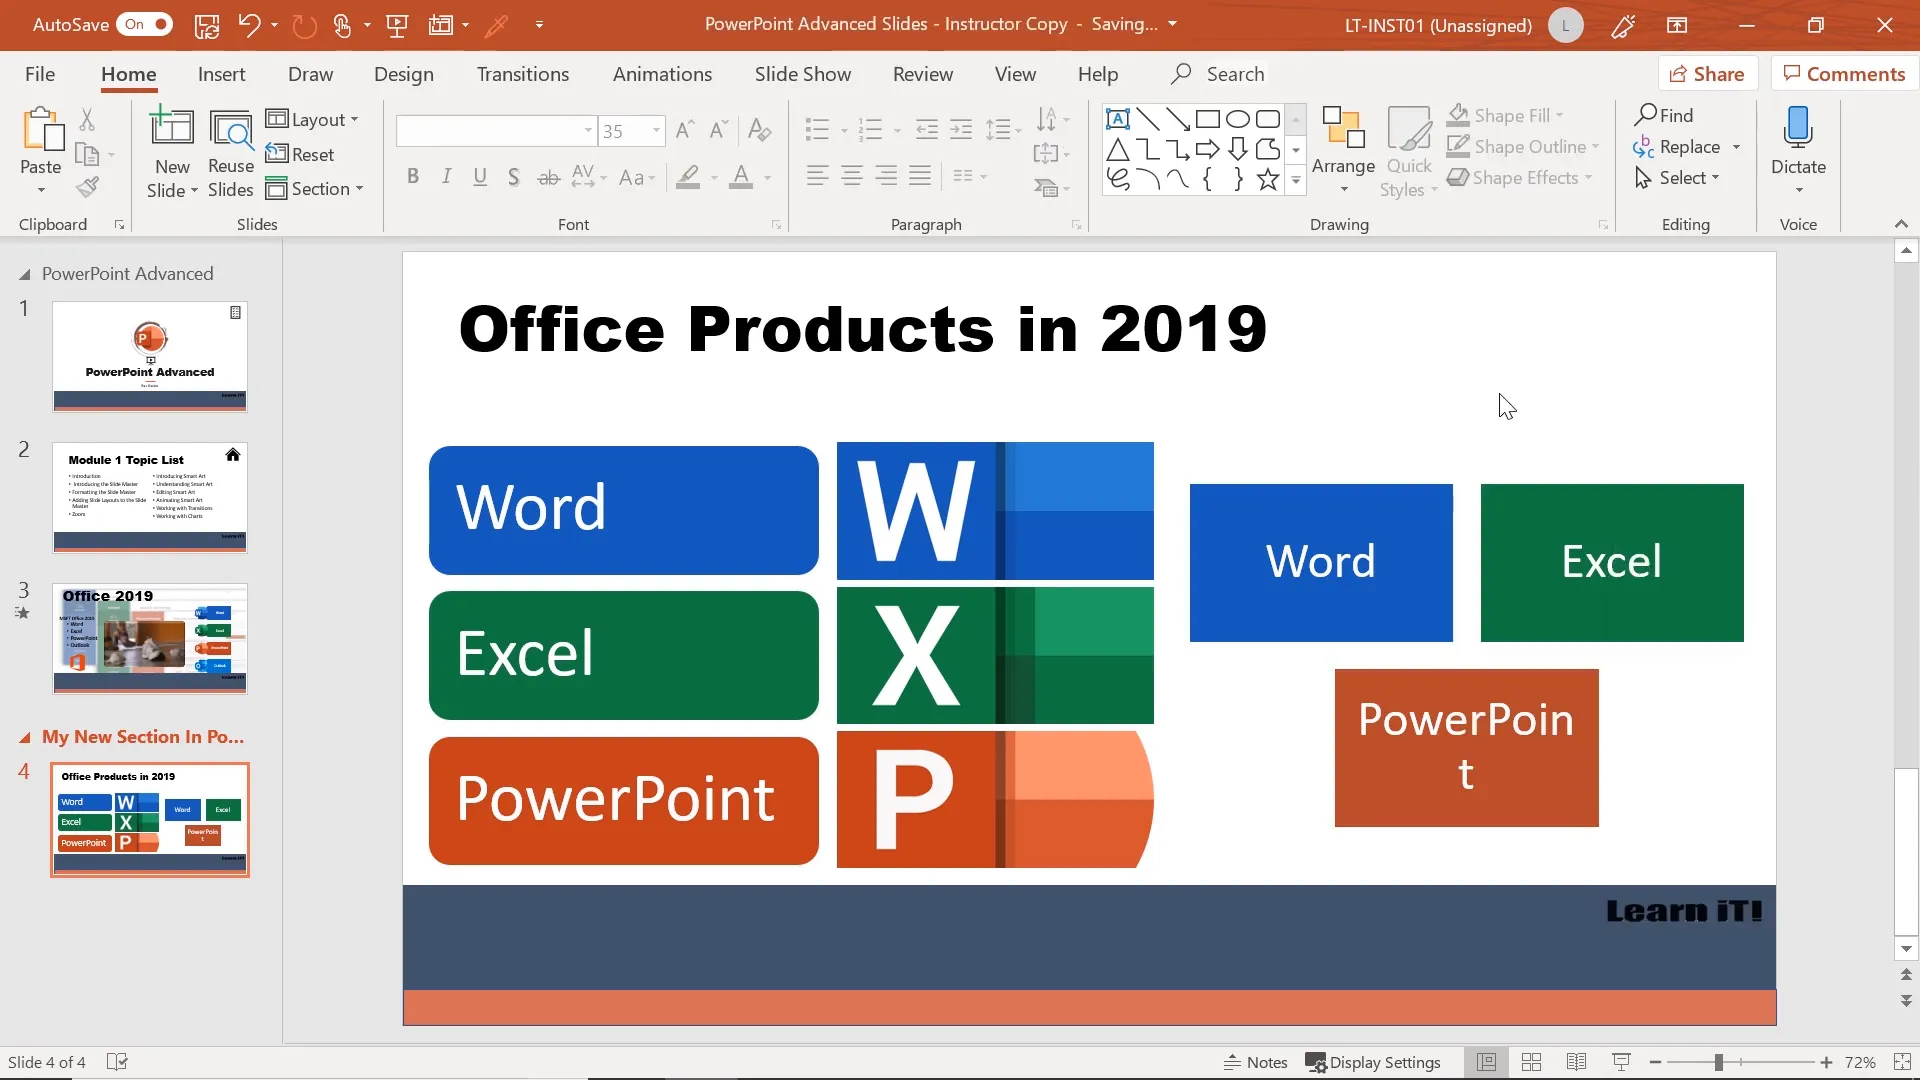Image resolution: width=1920 pixels, height=1080 pixels.
Task: Switch to Slide Sorter view
Action: click(x=1531, y=1062)
